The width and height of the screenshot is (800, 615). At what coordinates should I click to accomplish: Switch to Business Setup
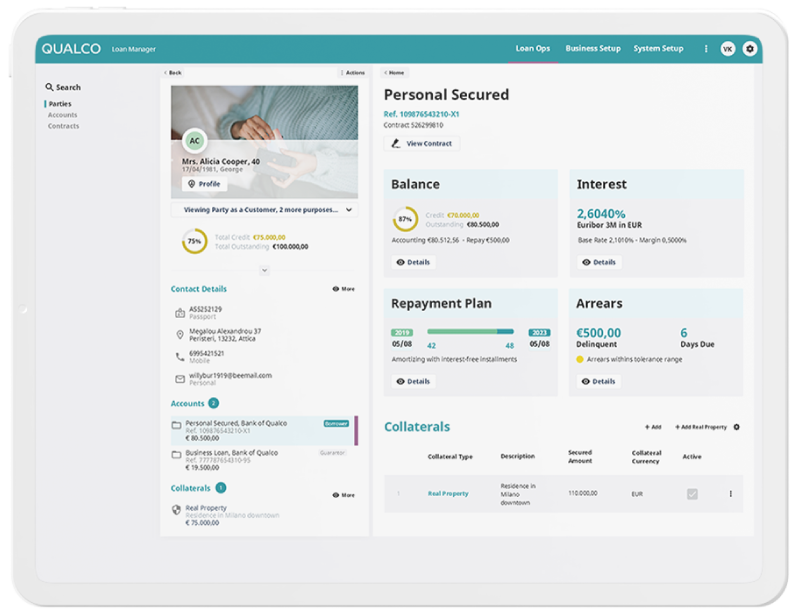tap(594, 48)
